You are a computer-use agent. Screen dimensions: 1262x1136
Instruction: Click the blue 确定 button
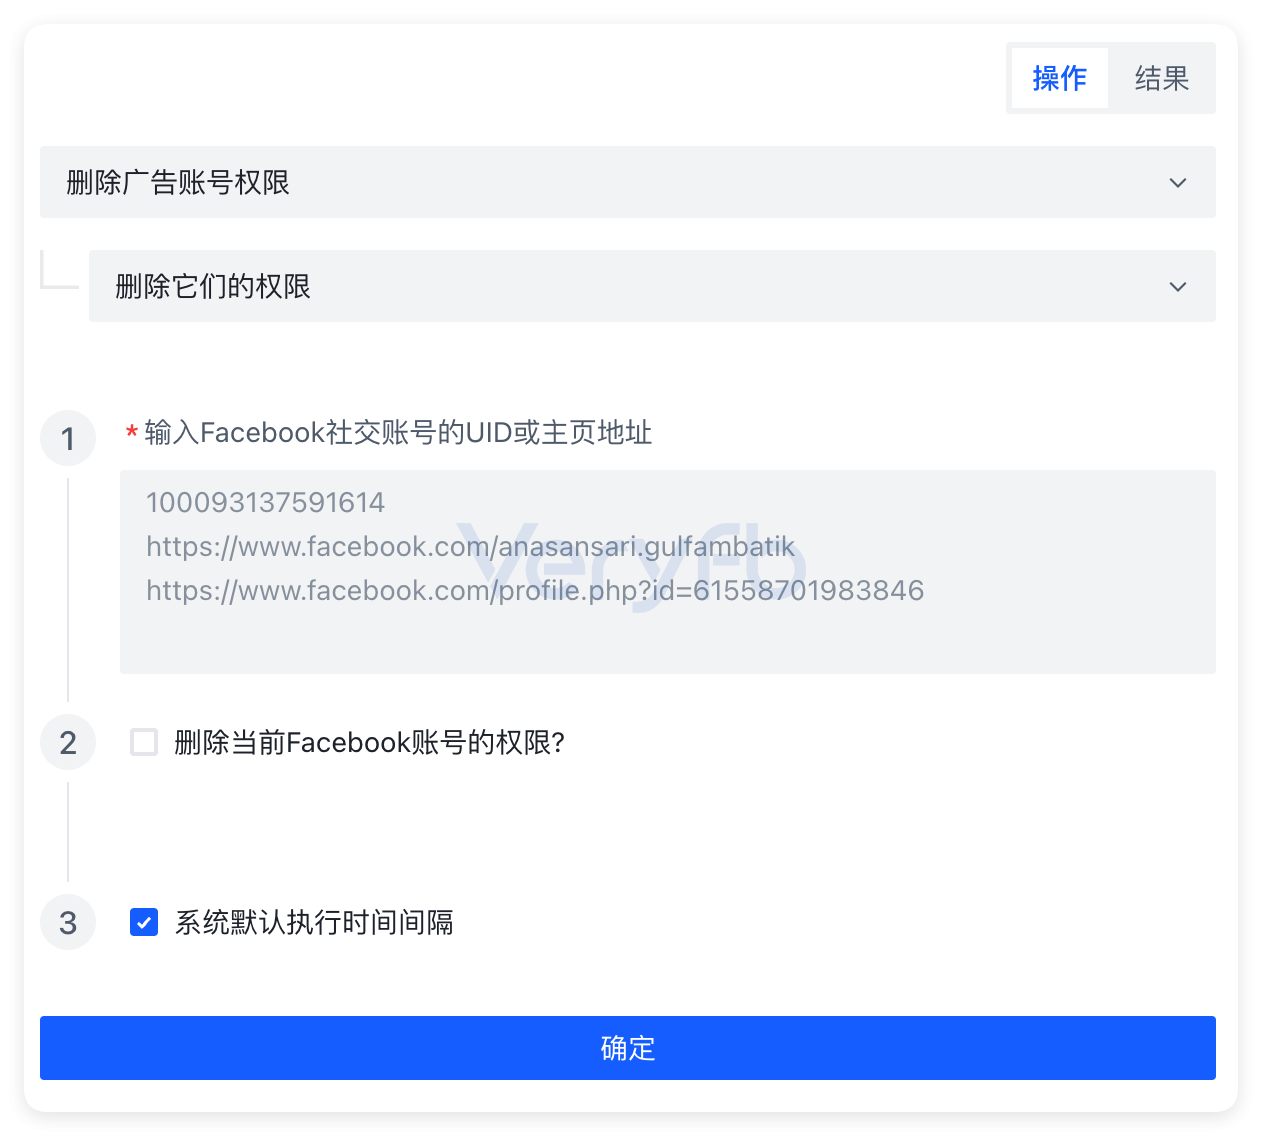tap(628, 1048)
